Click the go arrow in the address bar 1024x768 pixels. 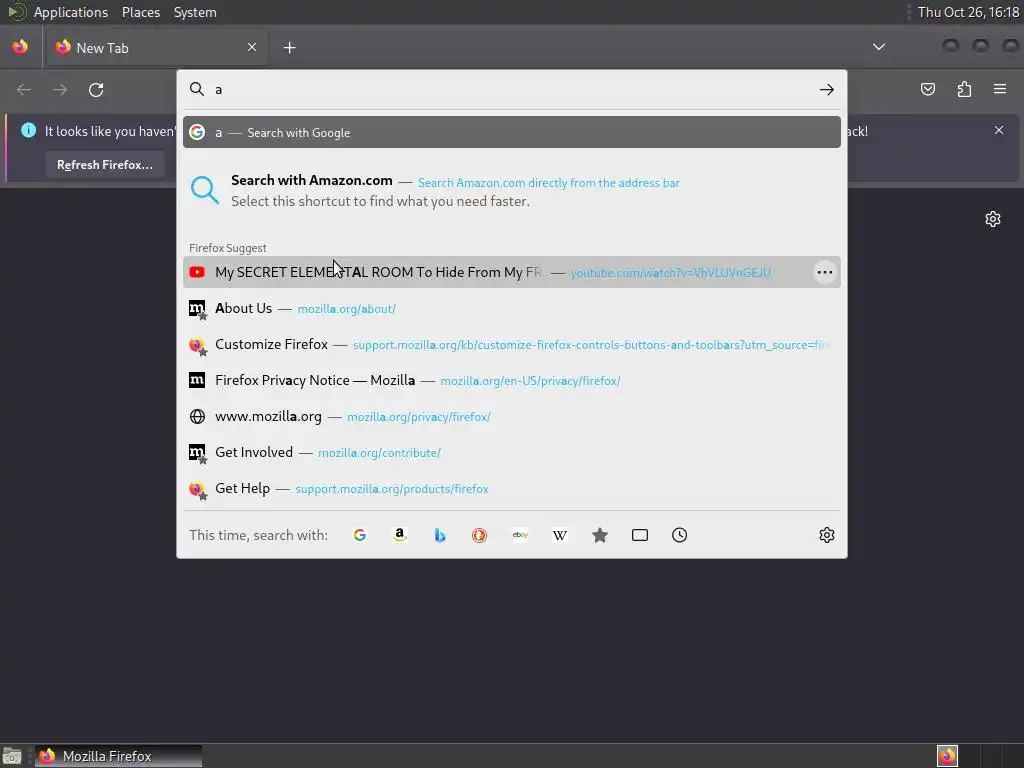(827, 89)
